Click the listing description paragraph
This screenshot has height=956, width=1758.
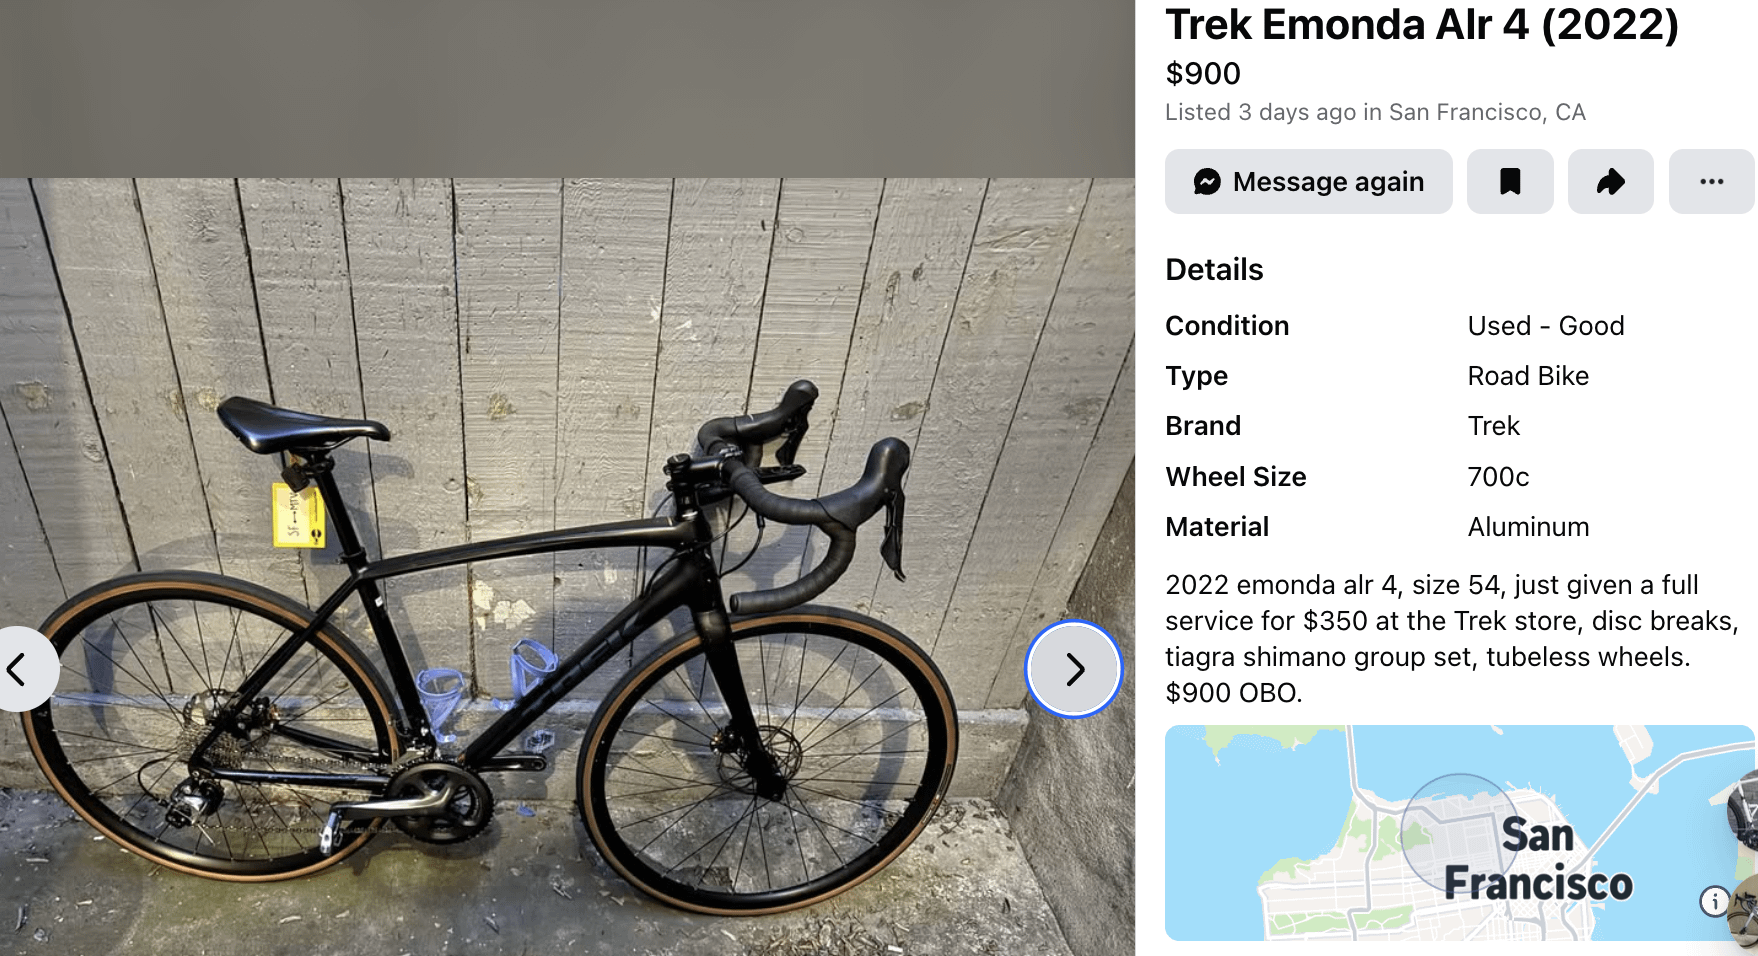[x=1450, y=638]
